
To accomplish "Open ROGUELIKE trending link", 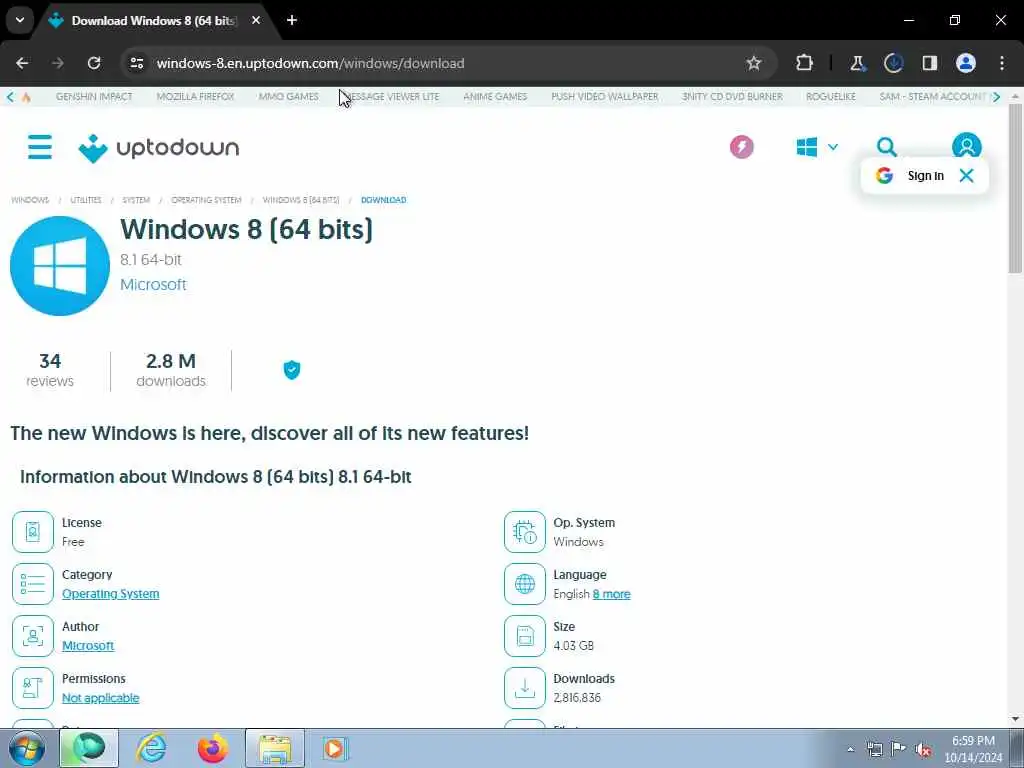I will pyautogui.click(x=831, y=96).
